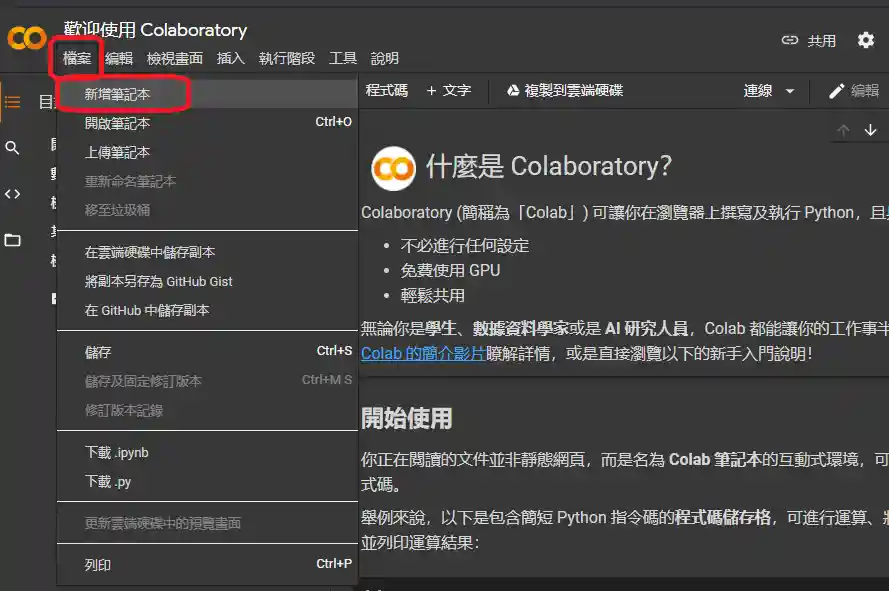Click the share link icon 共用
Image resolution: width=889 pixels, height=591 pixels.
[789, 40]
